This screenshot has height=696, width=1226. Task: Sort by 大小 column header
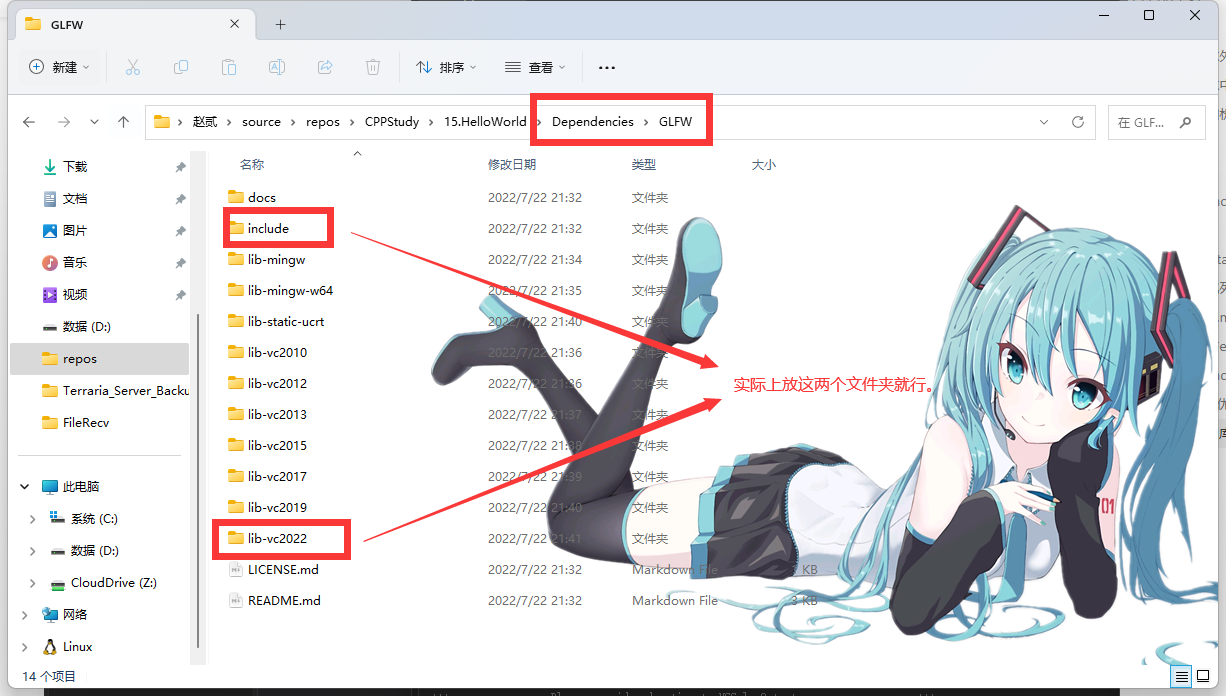coord(763,164)
